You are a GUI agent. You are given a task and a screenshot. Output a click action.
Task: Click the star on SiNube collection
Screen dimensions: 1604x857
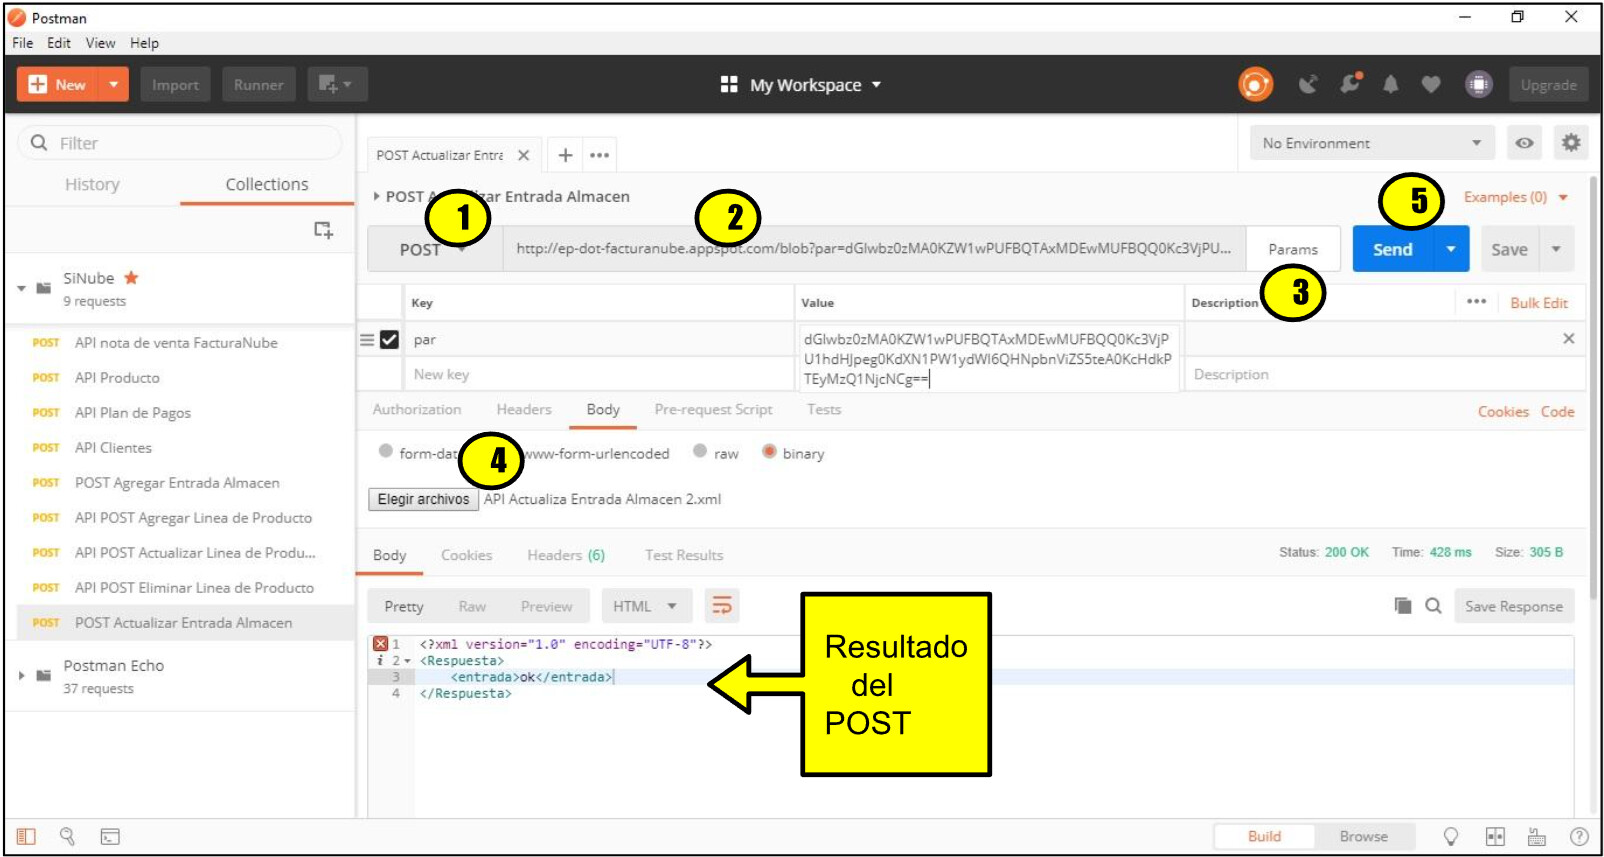coord(131,278)
